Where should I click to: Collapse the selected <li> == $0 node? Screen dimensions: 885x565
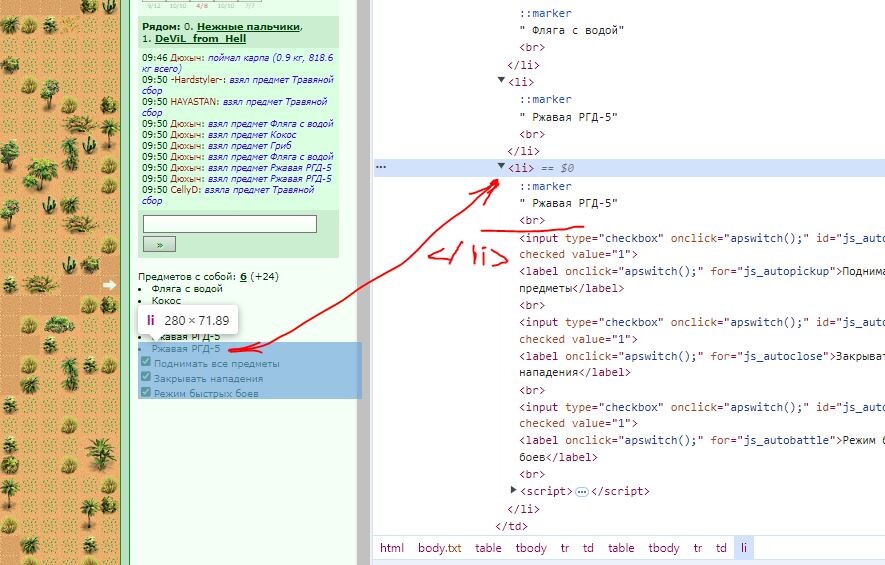point(501,167)
